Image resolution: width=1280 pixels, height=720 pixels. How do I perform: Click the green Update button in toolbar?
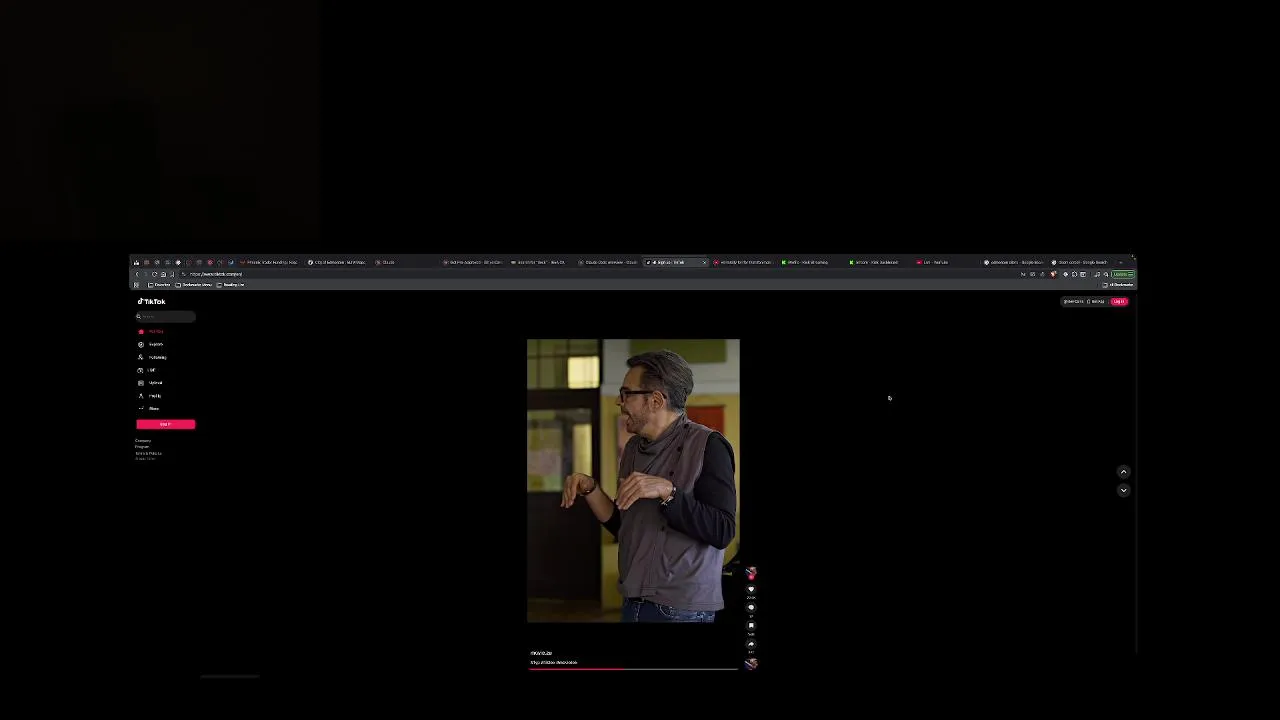point(1123,274)
